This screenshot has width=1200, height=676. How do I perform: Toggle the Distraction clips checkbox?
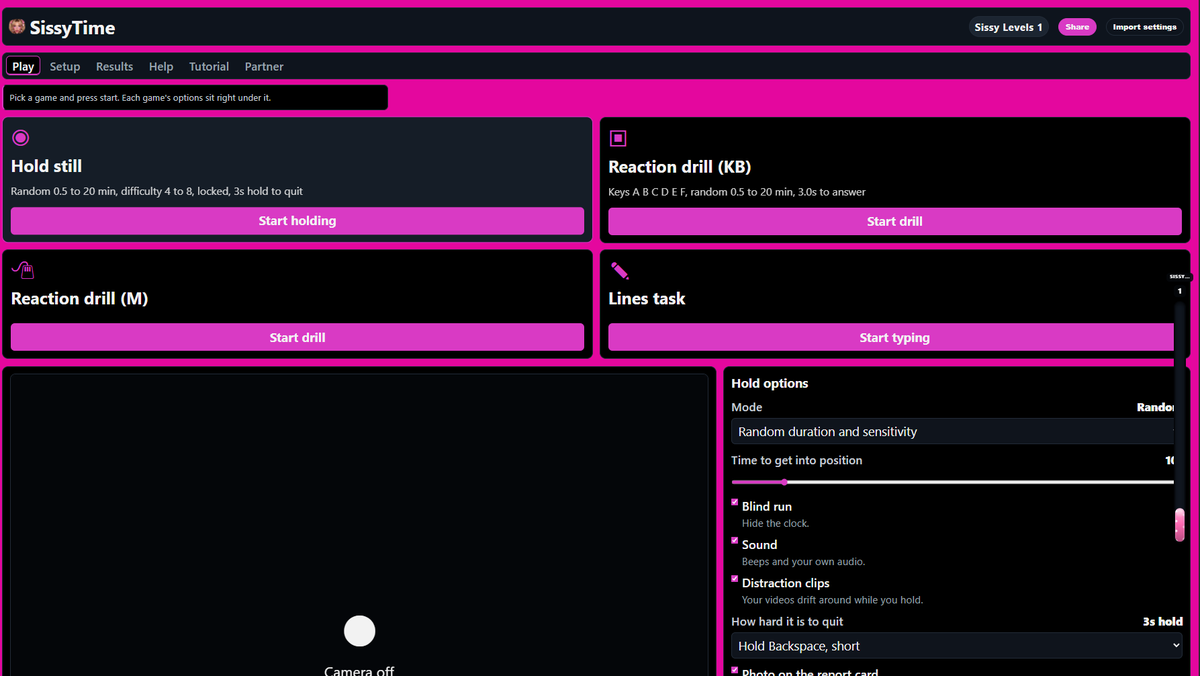point(735,579)
